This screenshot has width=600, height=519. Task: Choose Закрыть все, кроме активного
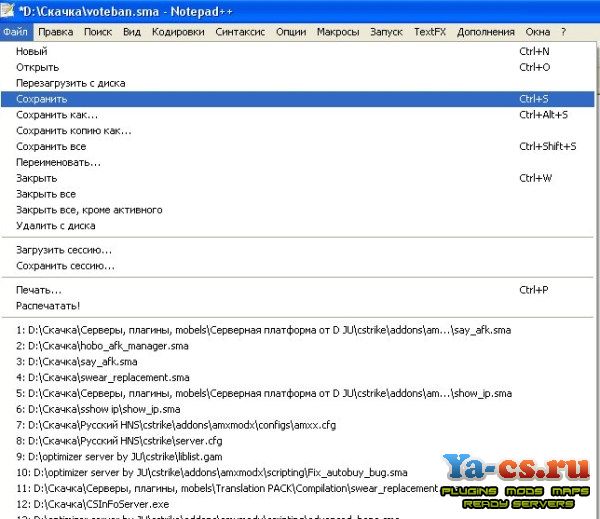(x=298, y=210)
